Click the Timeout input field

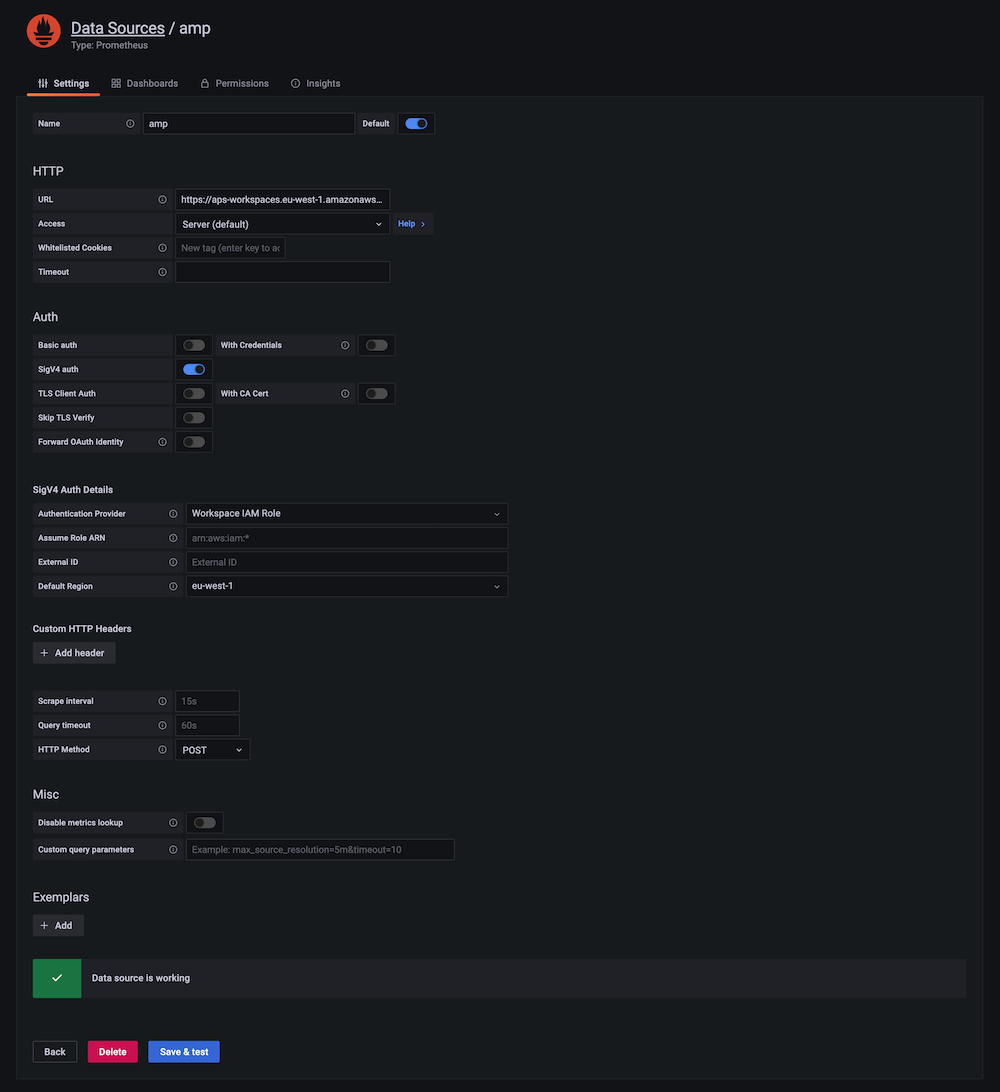(x=282, y=272)
